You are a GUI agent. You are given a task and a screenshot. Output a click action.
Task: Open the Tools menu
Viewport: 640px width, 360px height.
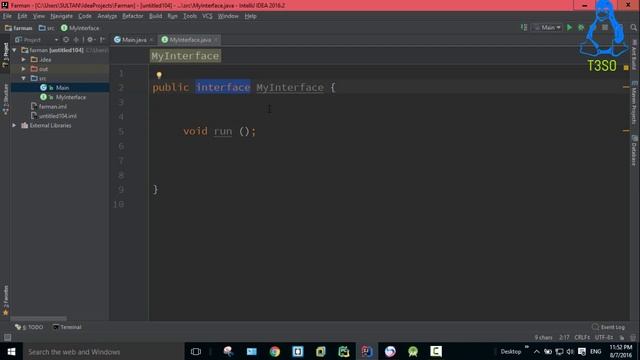pos(190,16)
